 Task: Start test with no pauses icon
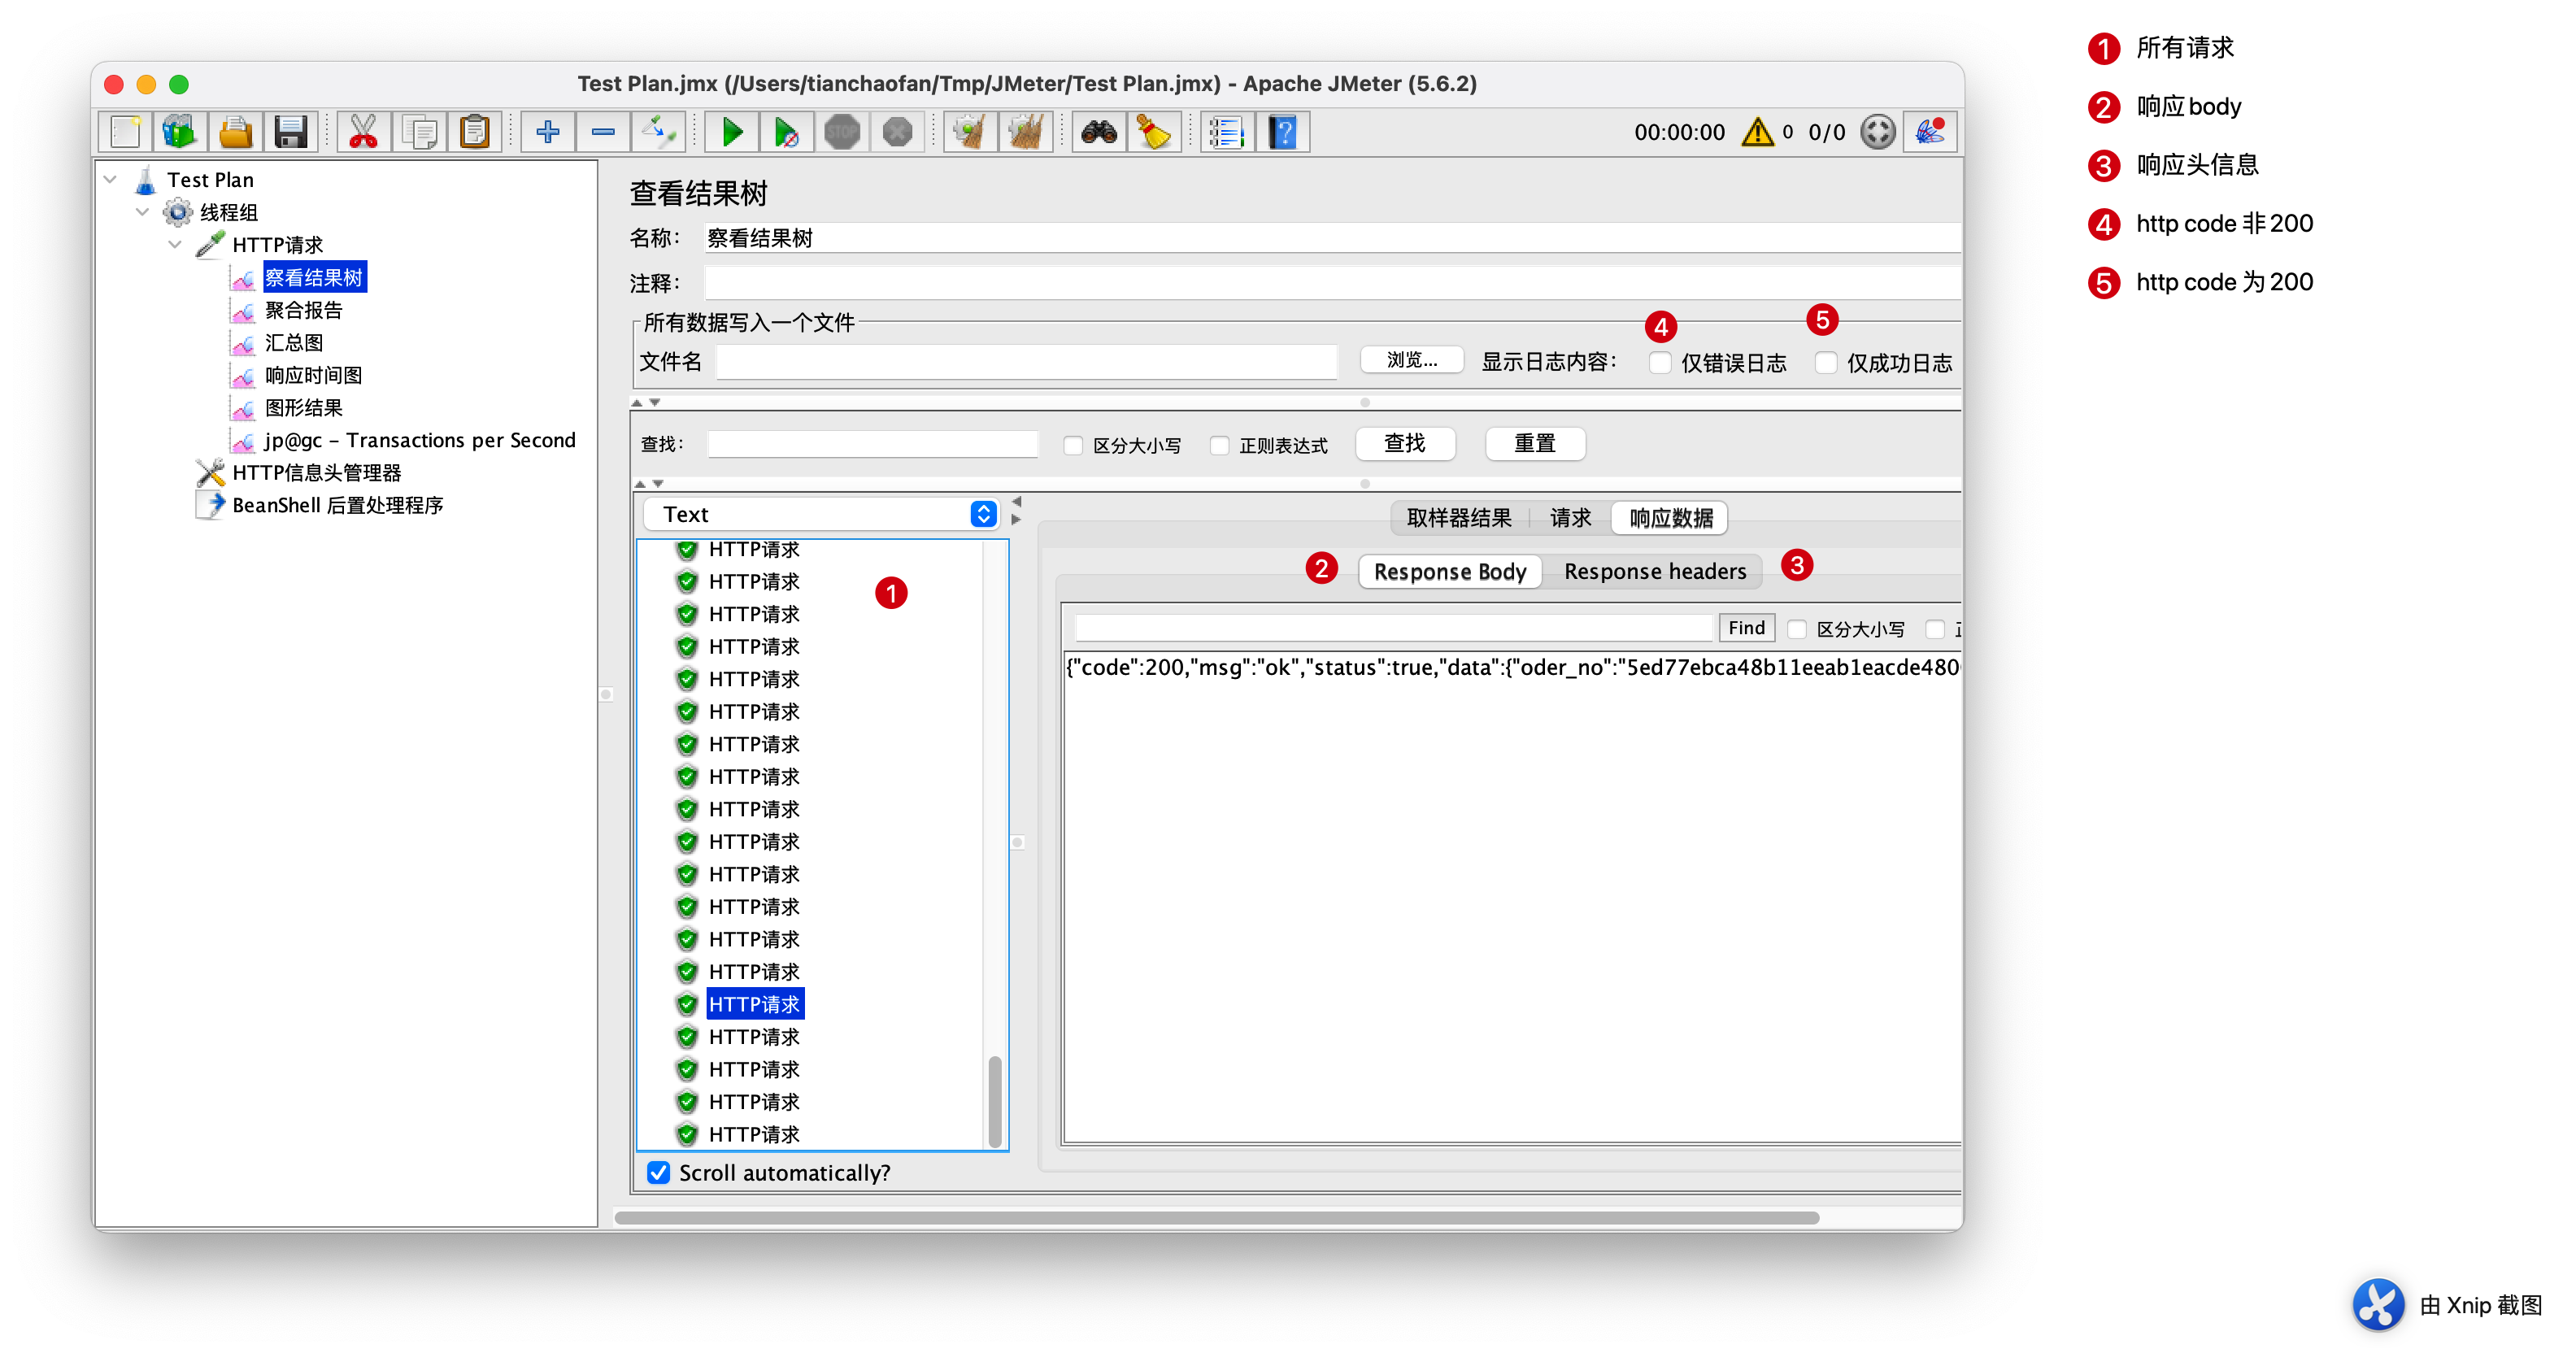click(787, 132)
